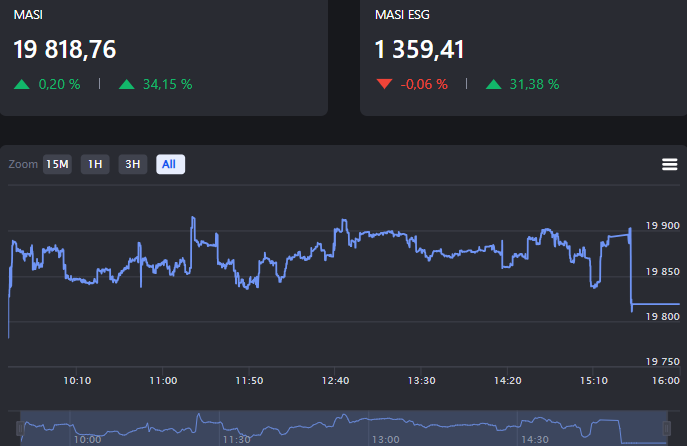
Task: Click the MASI 34,15 % green arrow
Action: [x=126, y=84]
